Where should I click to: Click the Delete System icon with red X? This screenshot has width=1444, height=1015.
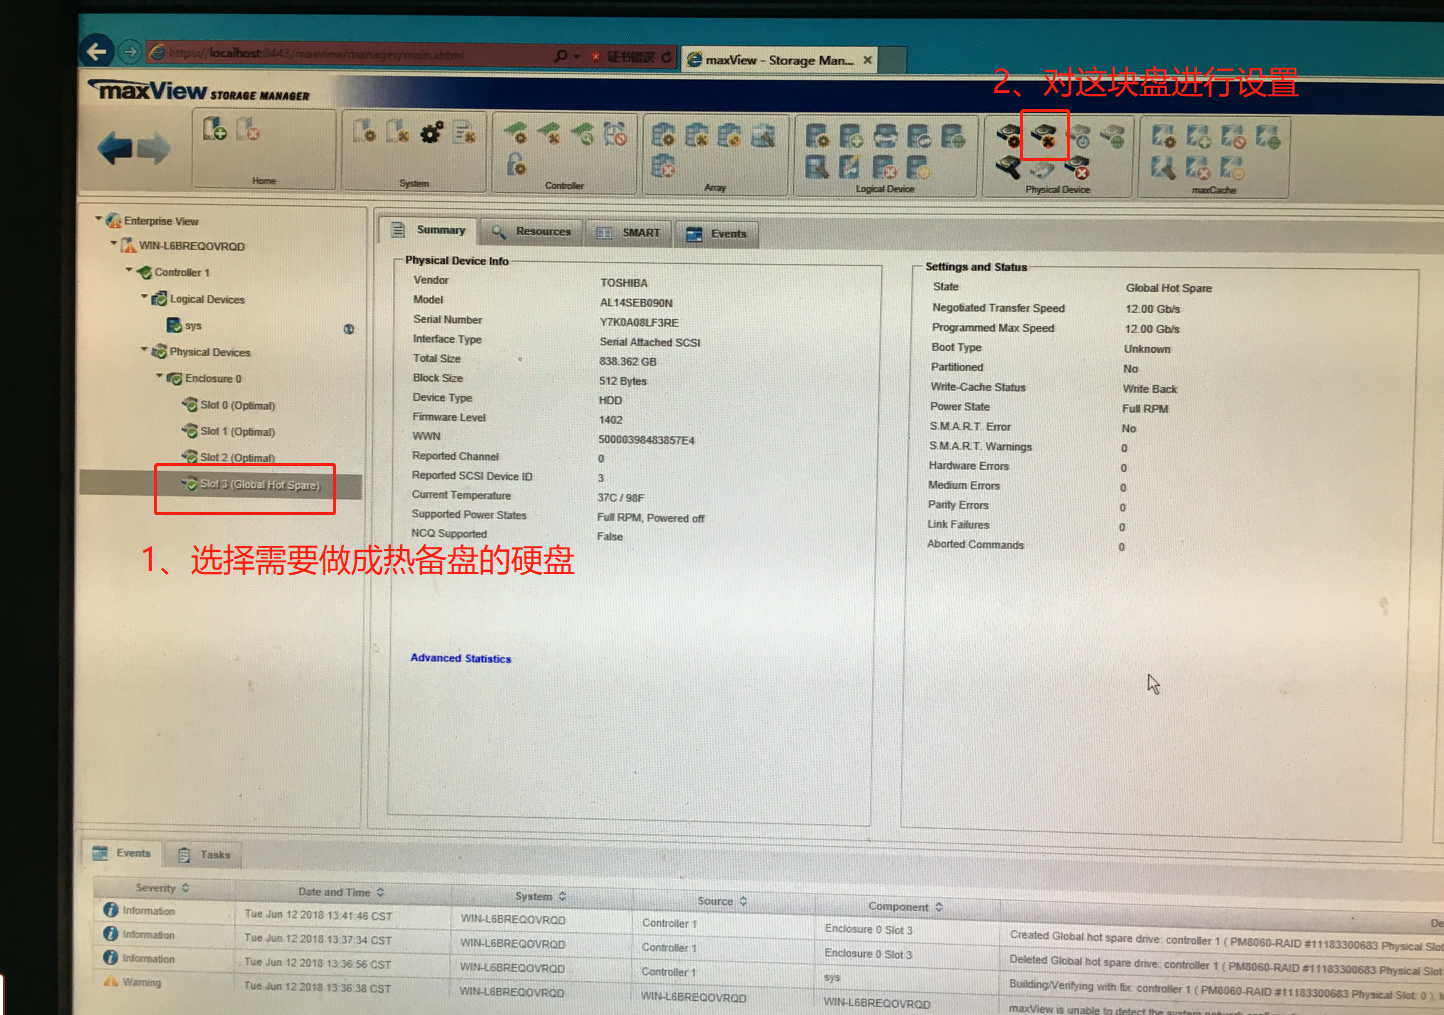248,129
